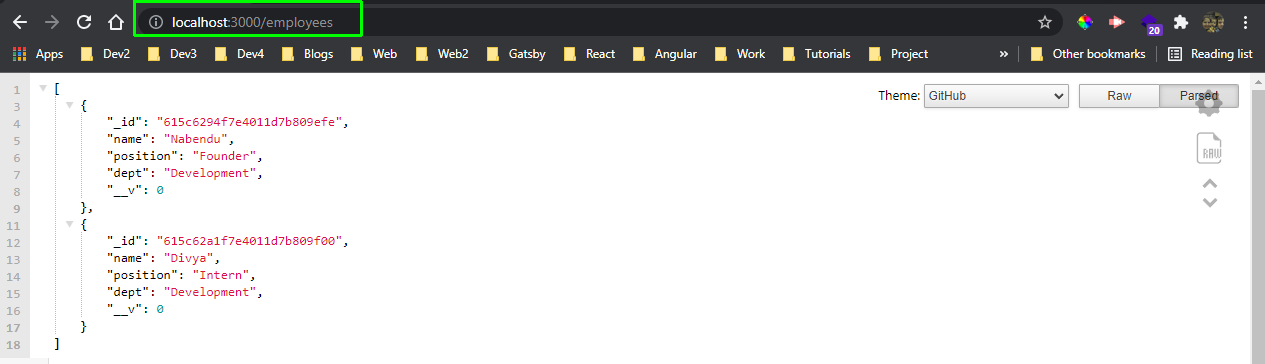
Task: Open the Other bookmarks folder
Action: point(1088,54)
